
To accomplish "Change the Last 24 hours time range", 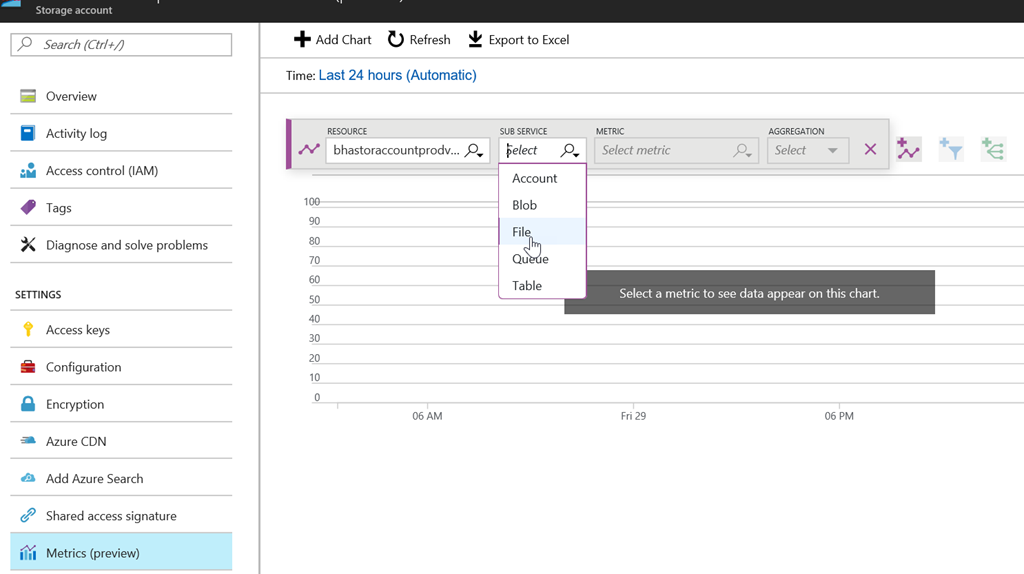I will [397, 75].
